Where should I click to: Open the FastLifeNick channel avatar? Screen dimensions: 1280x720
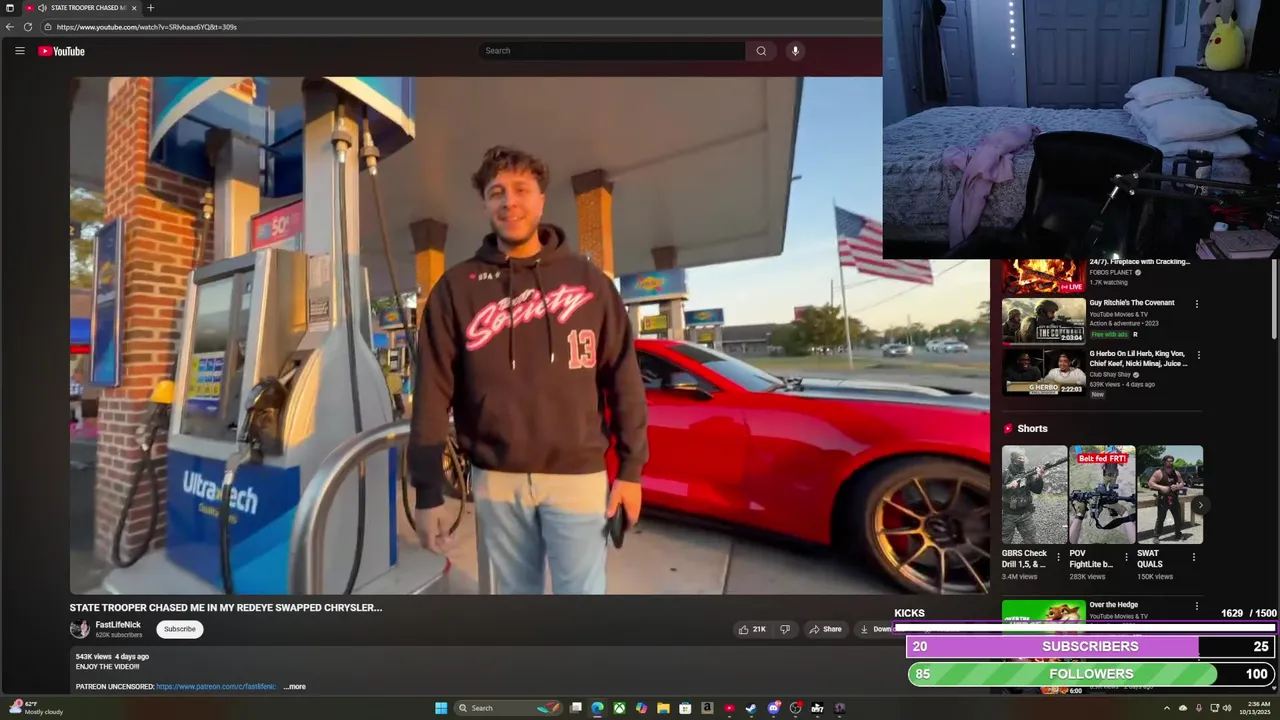pyautogui.click(x=79, y=629)
